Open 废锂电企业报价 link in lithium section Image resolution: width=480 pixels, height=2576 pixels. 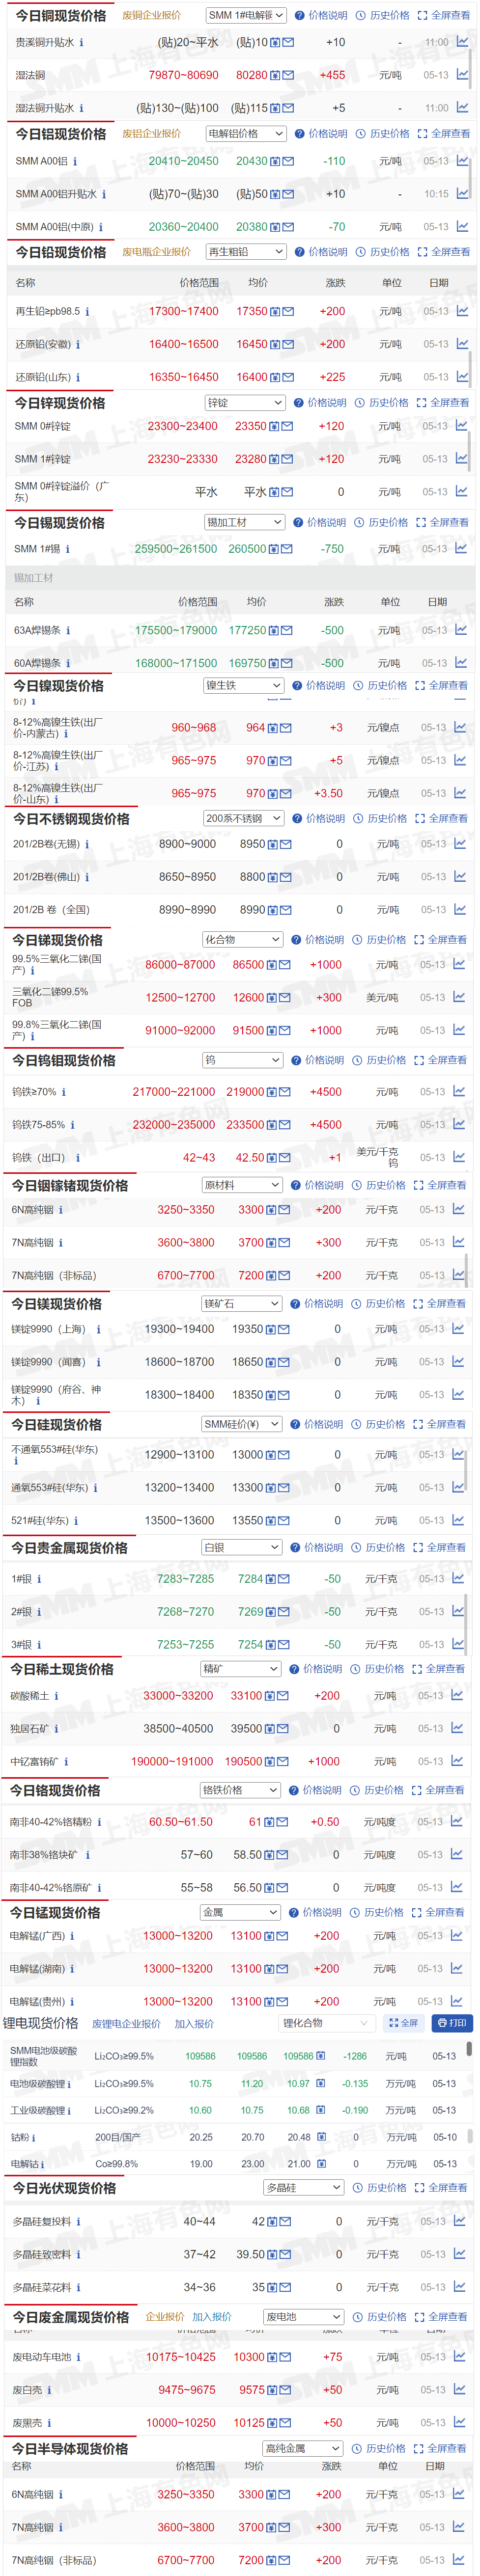126,2024
